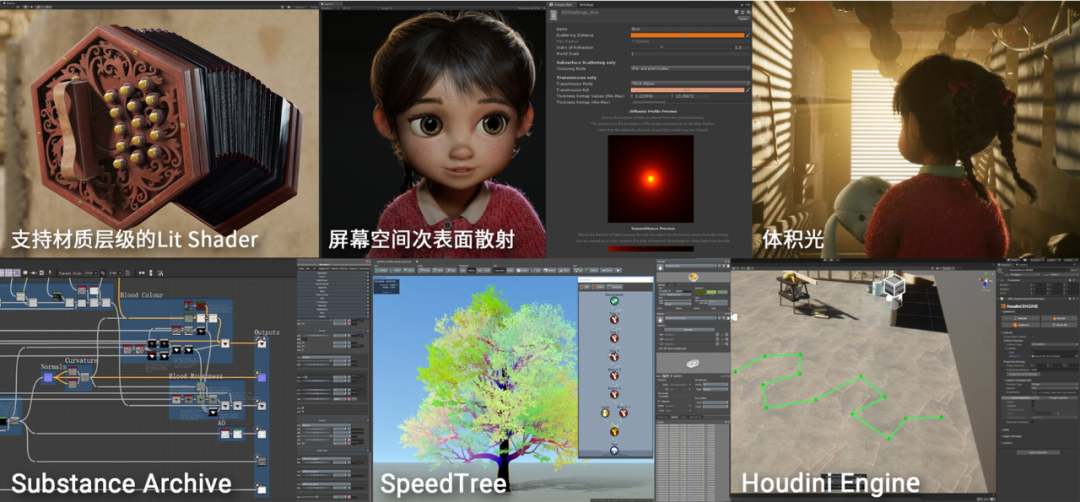Pick Scattering Distance color with its eyedropper

(x=748, y=35)
